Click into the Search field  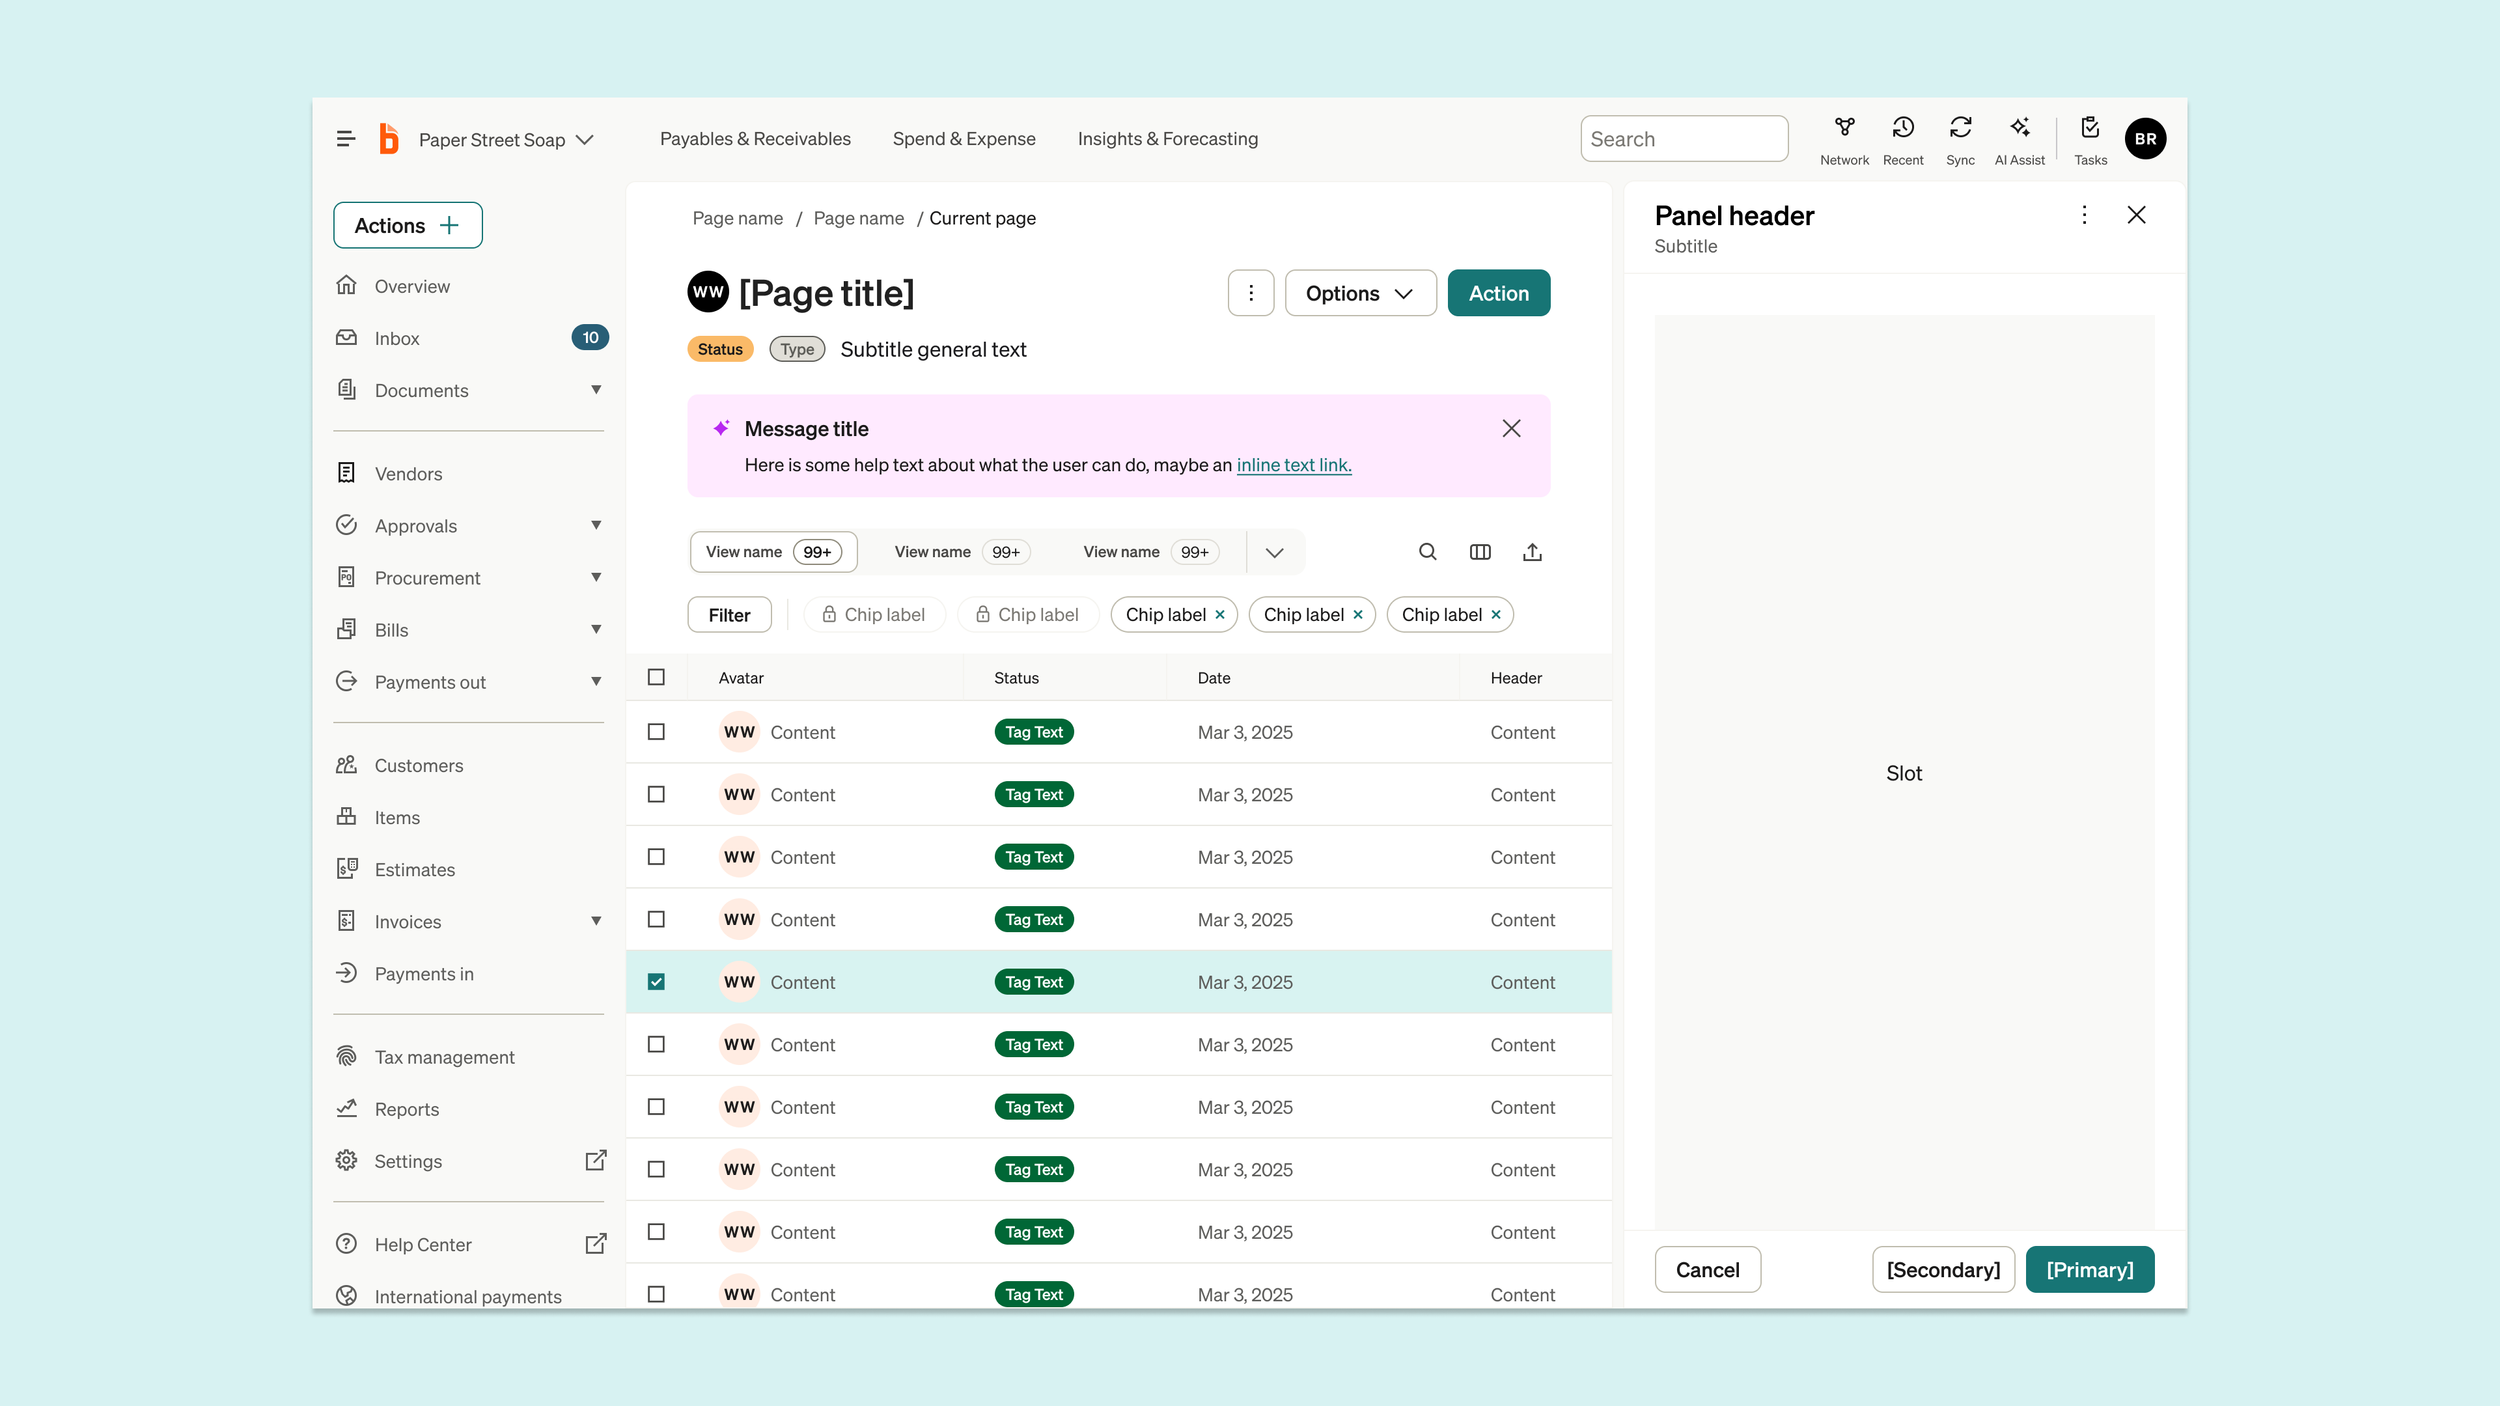1684,139
